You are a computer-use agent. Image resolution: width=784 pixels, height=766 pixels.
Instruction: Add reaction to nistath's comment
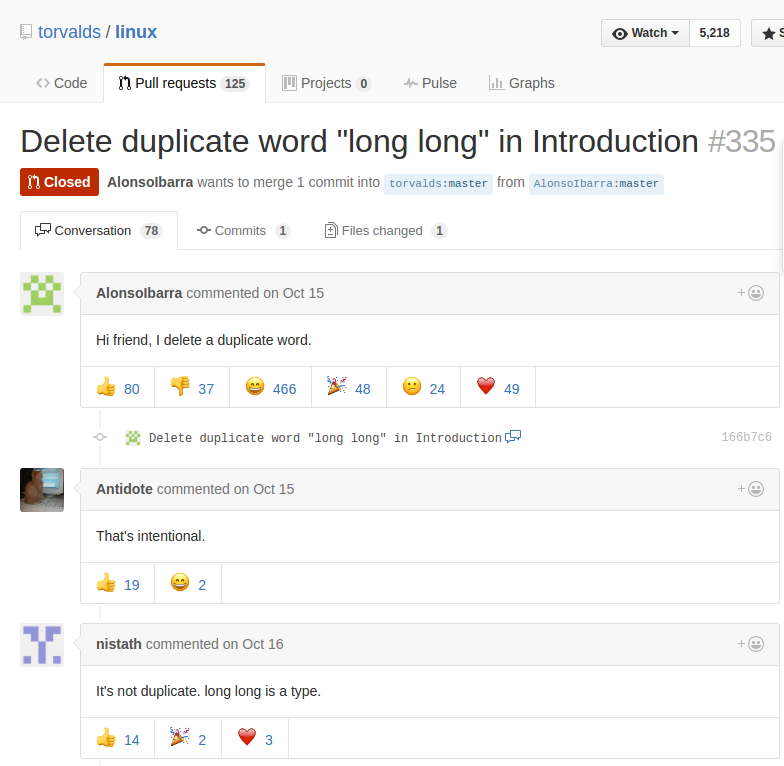point(750,644)
